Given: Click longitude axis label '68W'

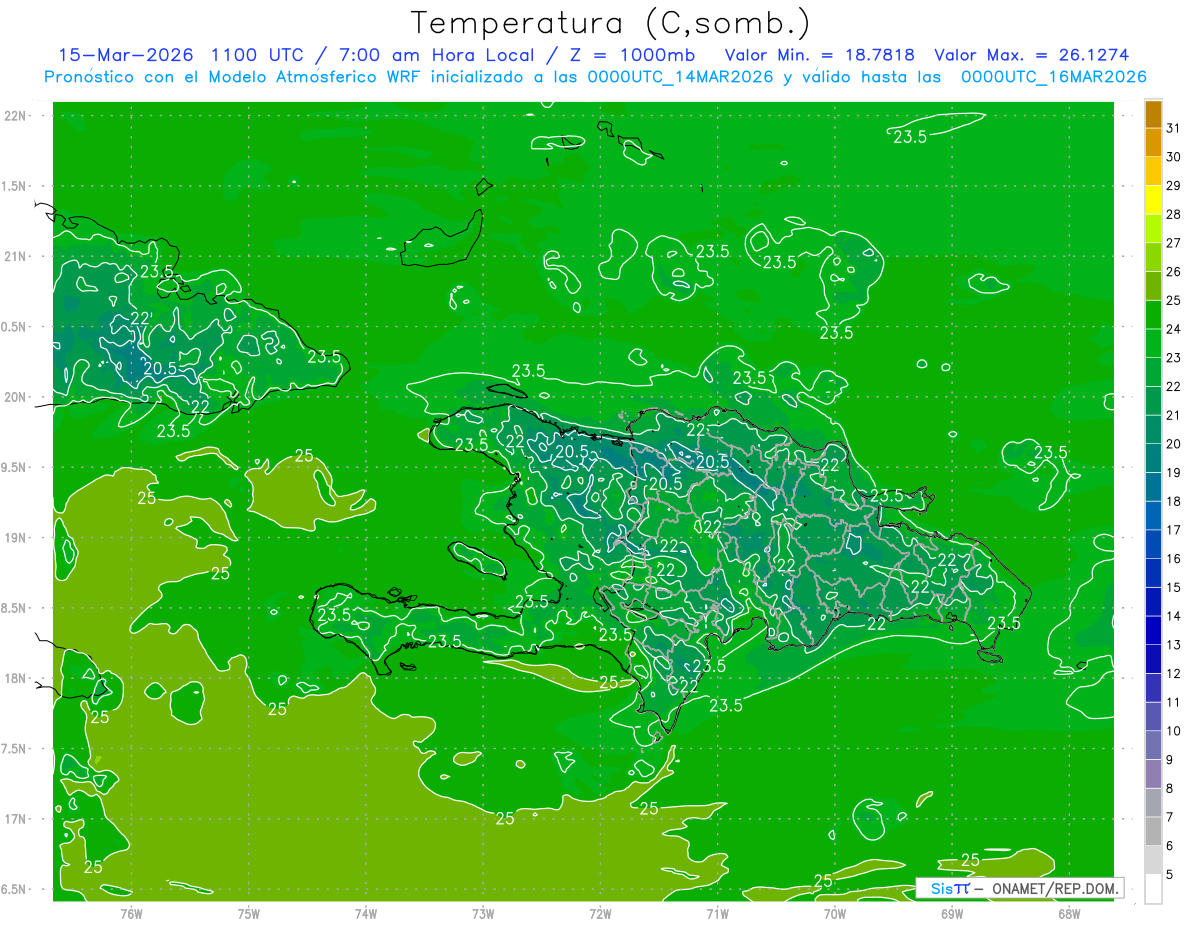Looking at the screenshot, I should (1069, 914).
